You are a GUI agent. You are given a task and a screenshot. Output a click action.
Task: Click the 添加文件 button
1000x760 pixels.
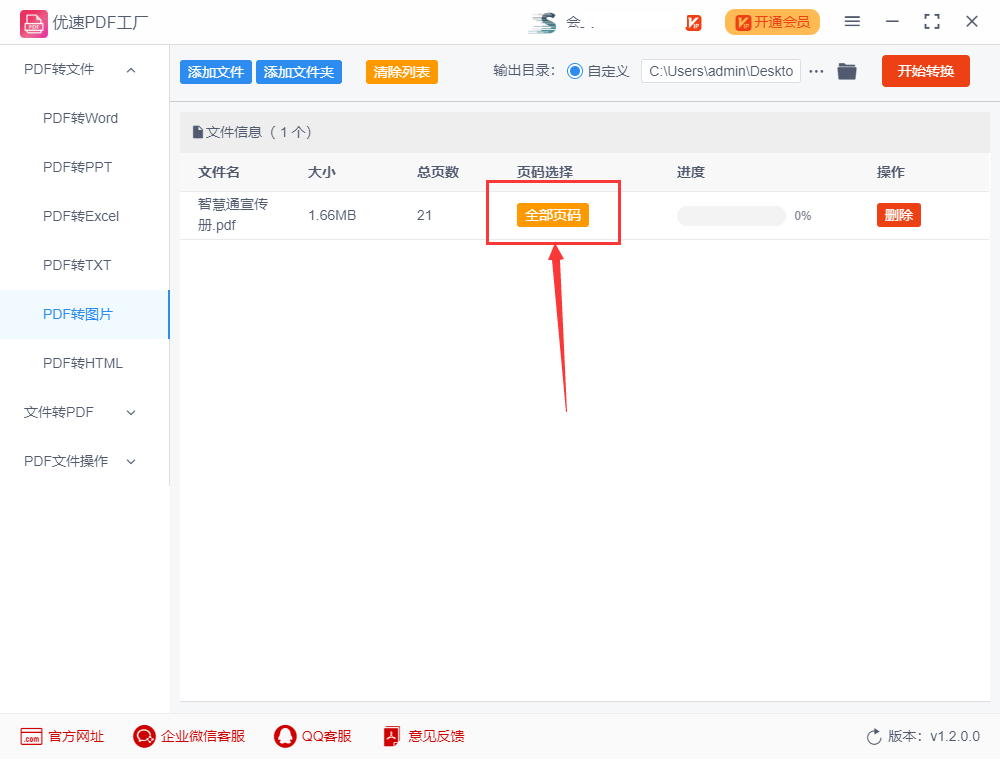click(215, 72)
